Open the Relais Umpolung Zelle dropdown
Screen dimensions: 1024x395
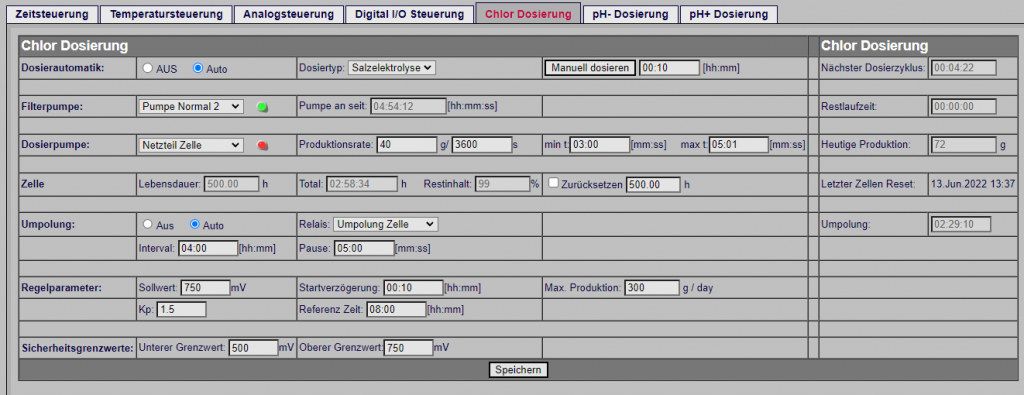tap(385, 224)
